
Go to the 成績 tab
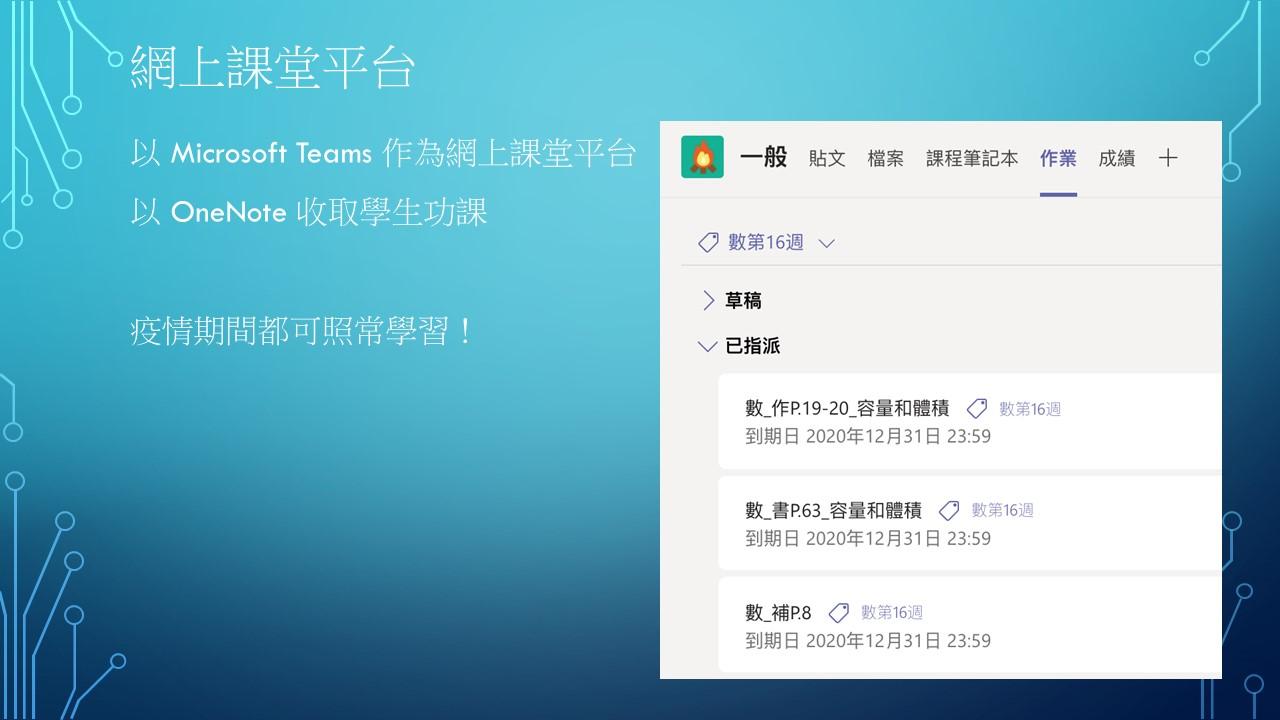(x=1117, y=158)
